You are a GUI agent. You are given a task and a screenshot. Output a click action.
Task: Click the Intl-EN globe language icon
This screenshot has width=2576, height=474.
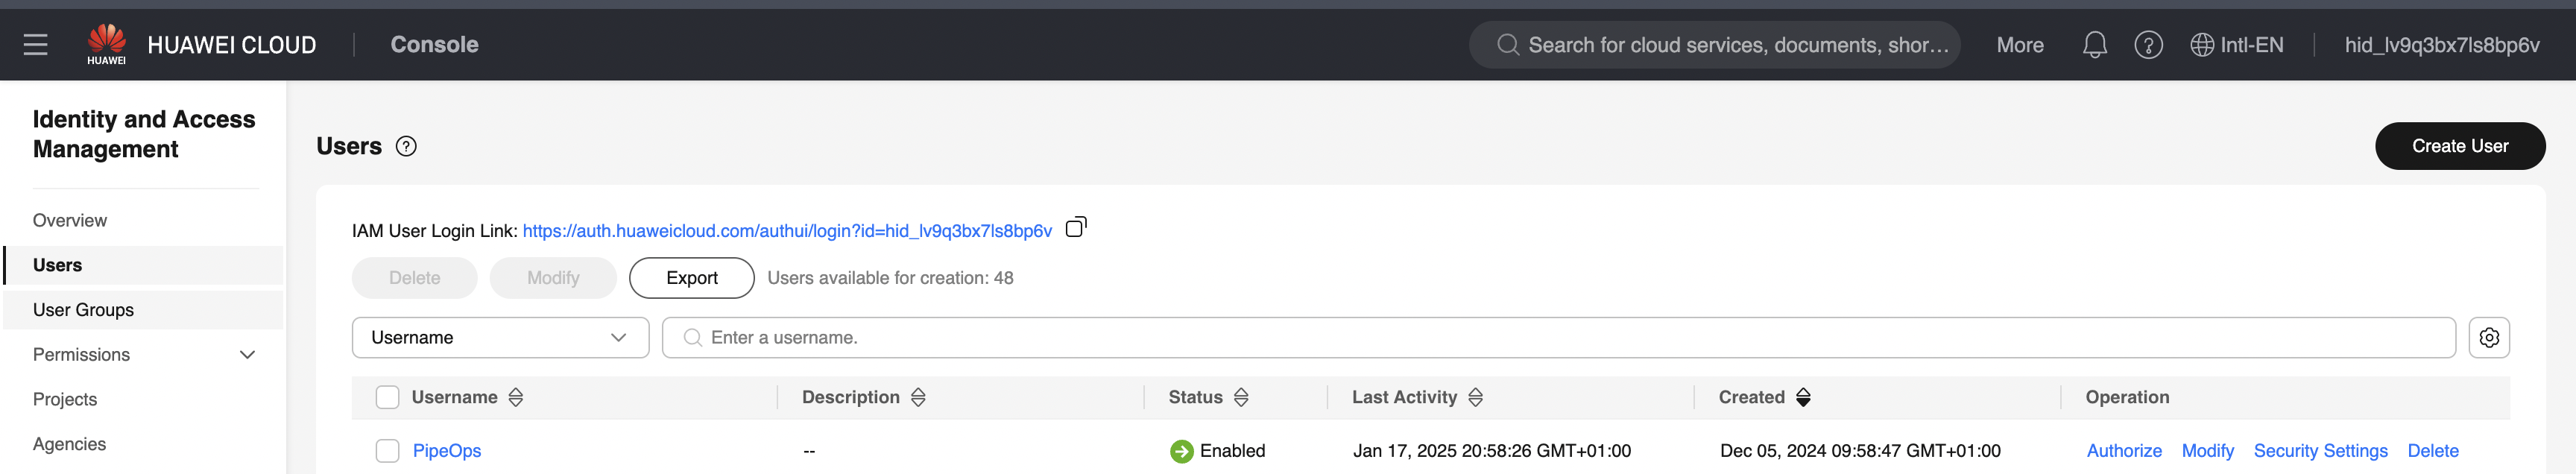2201,45
